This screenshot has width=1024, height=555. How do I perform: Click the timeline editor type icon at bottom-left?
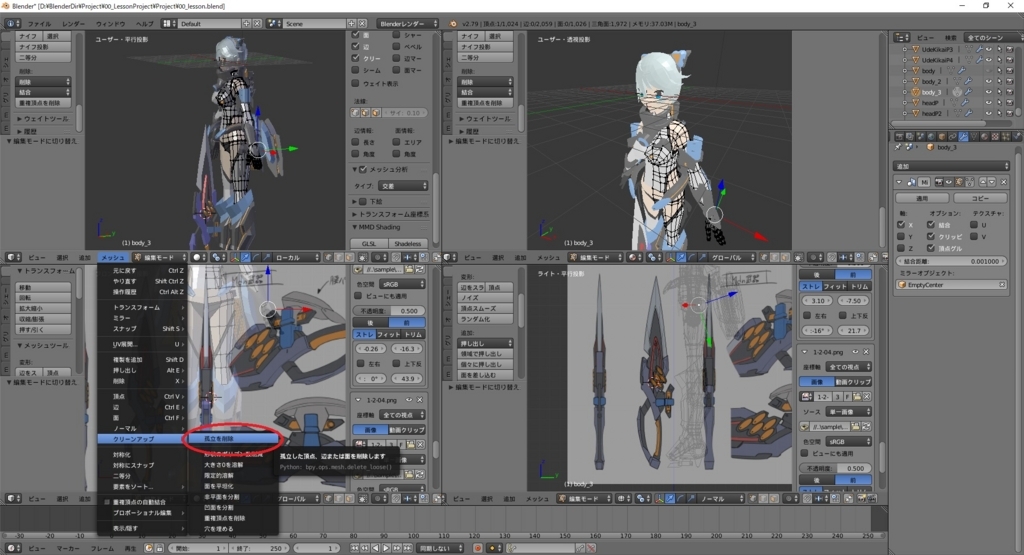click(x=12, y=548)
